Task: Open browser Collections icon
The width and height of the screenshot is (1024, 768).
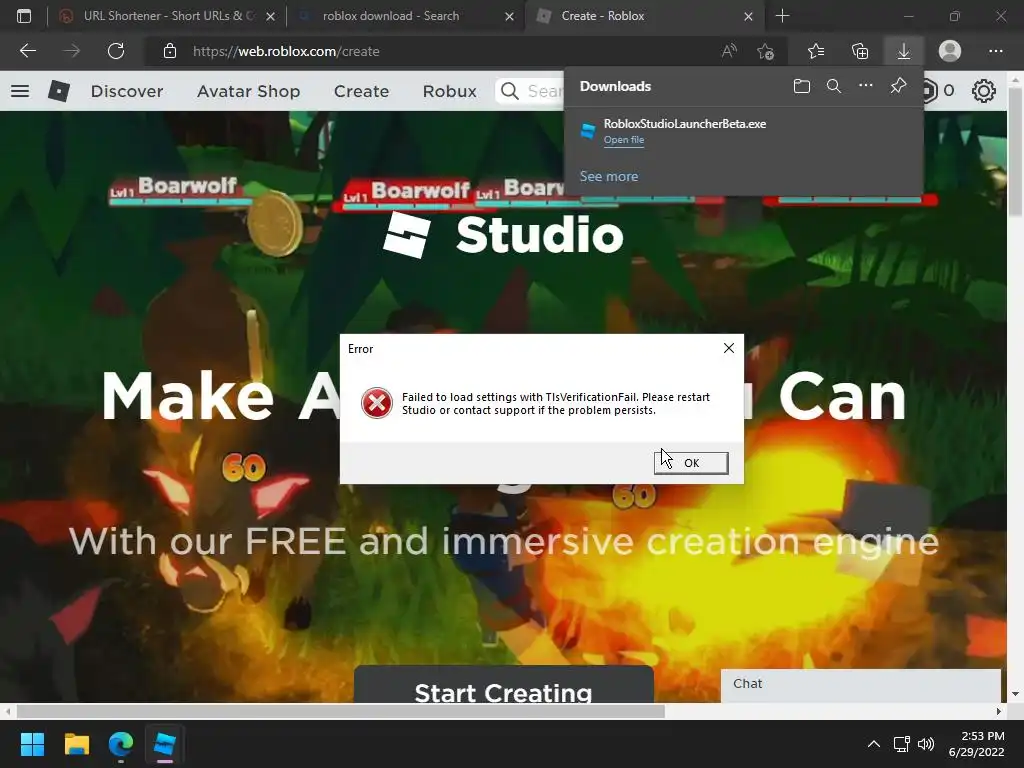Action: 860,51
